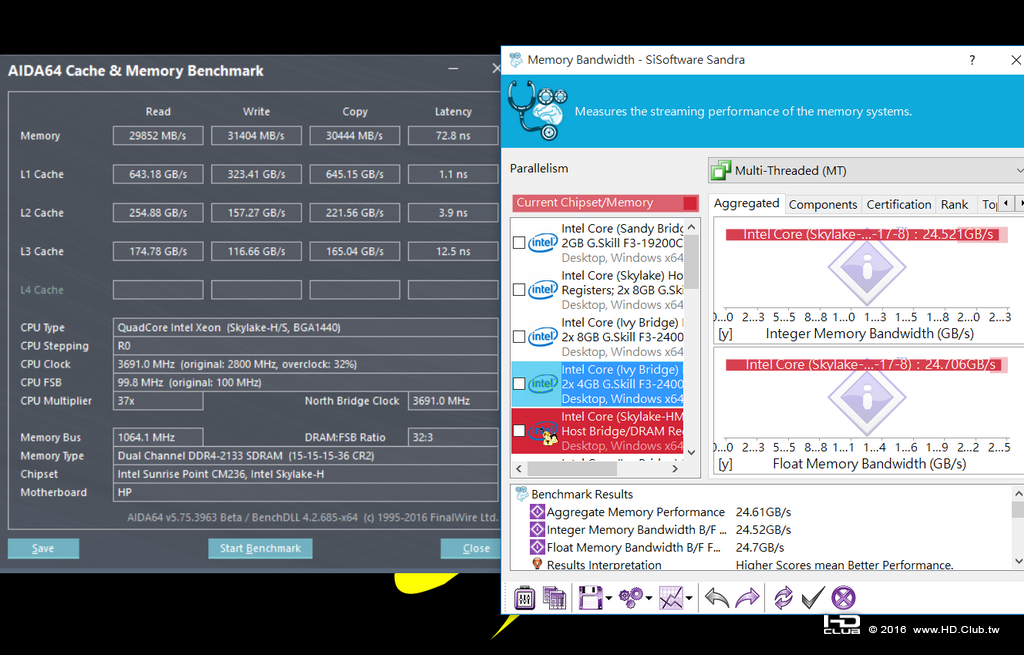Refresh the benchmark with the circular arrows icon
This screenshot has width=1024, height=655.
point(783,598)
